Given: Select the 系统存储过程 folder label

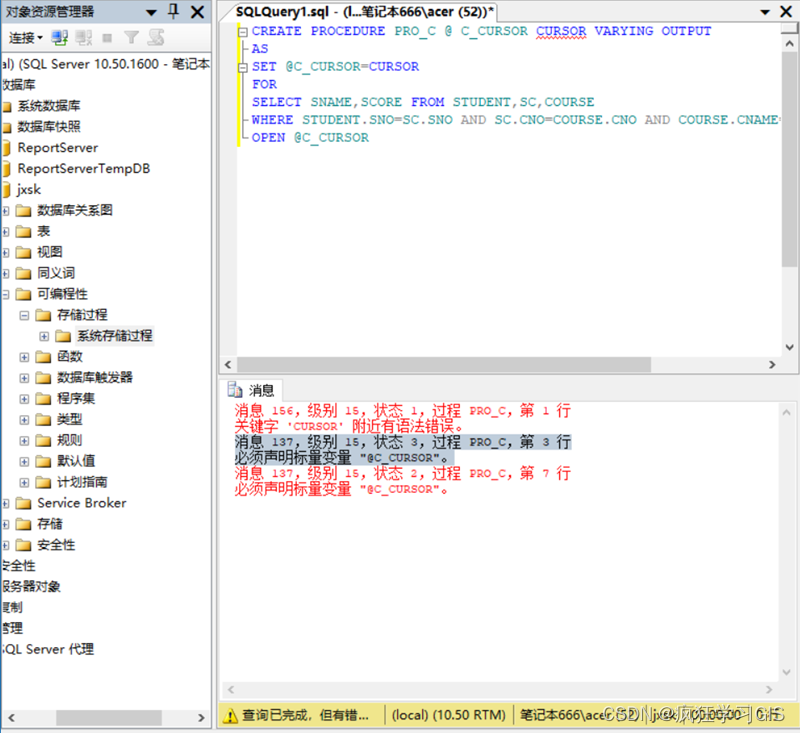Looking at the screenshot, I should tap(115, 336).
